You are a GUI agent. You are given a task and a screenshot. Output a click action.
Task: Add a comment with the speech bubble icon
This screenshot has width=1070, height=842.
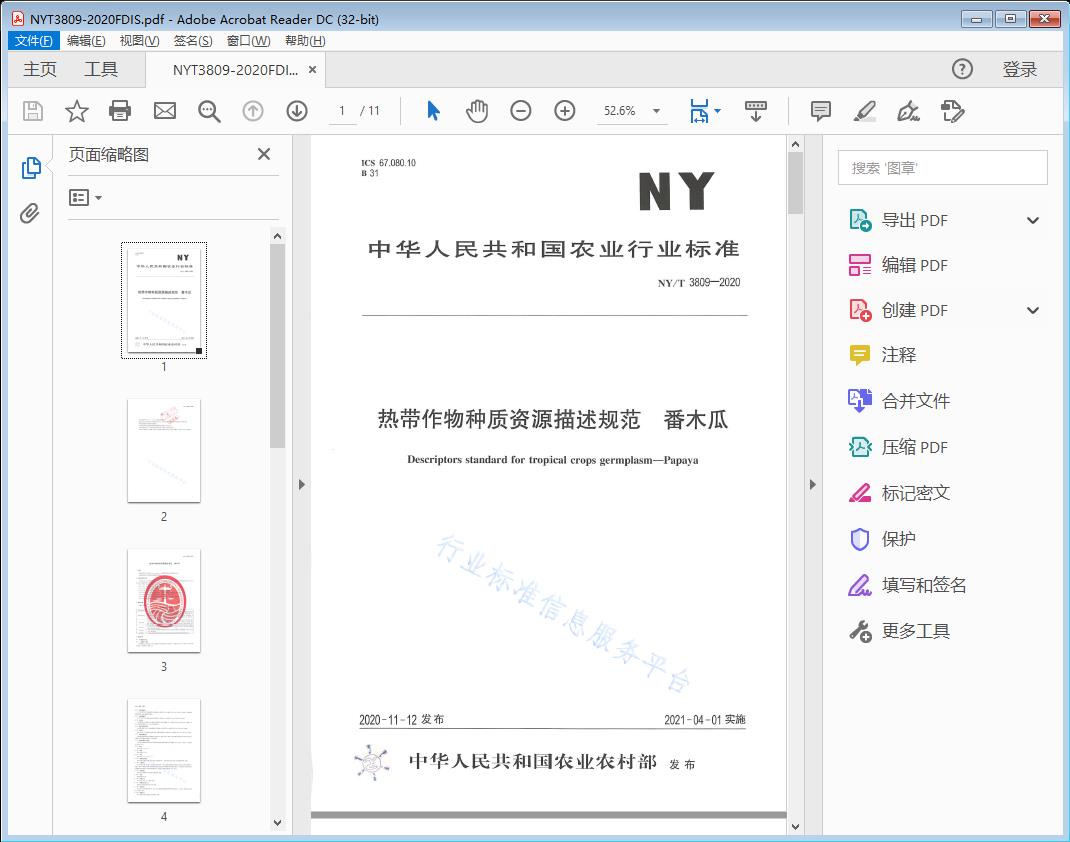[x=820, y=111]
